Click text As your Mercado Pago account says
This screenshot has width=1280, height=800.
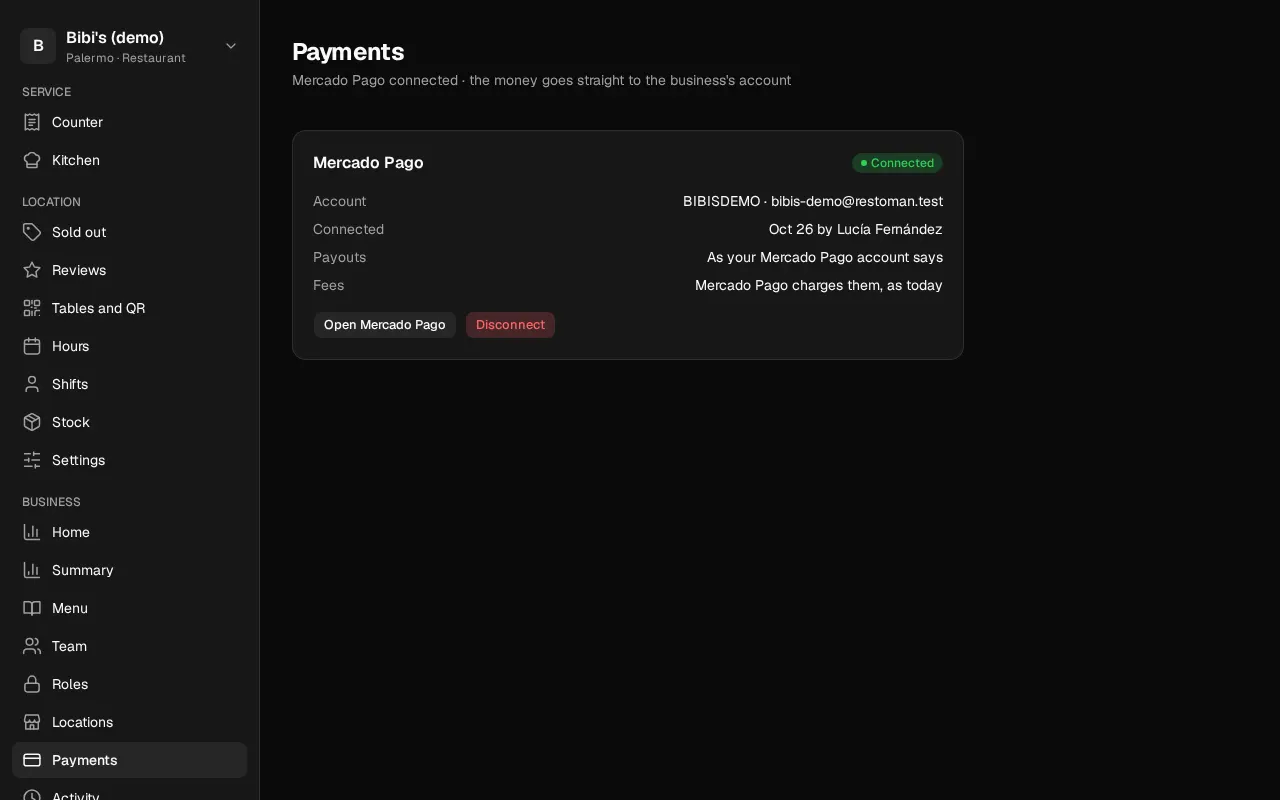pos(825,257)
